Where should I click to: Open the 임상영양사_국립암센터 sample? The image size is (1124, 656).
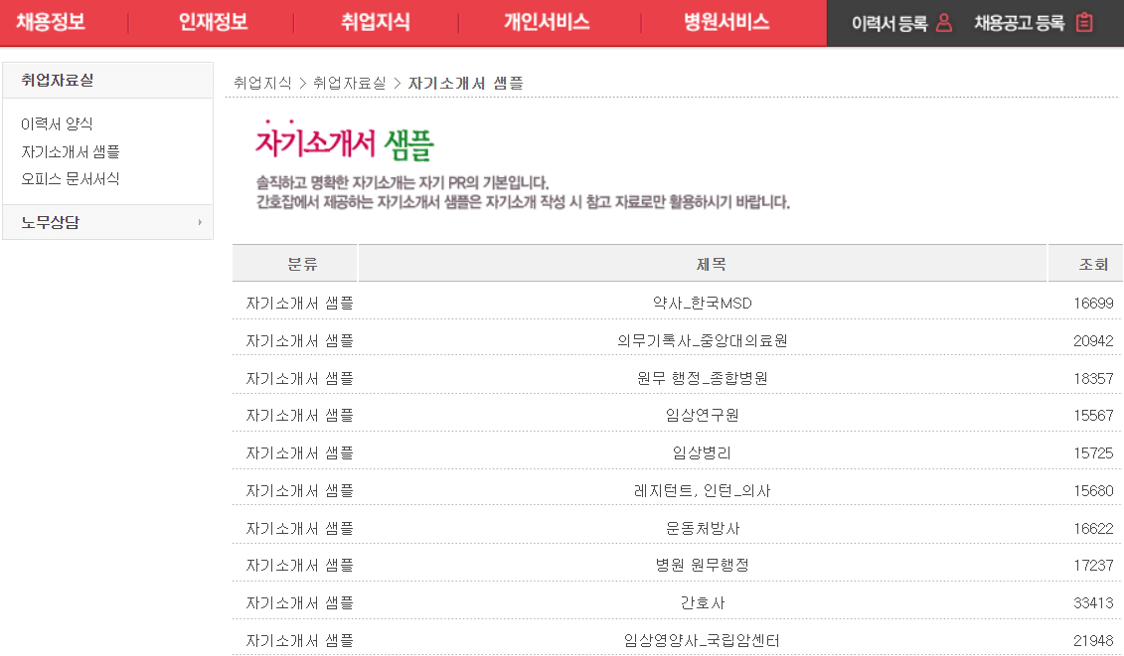(x=702, y=640)
